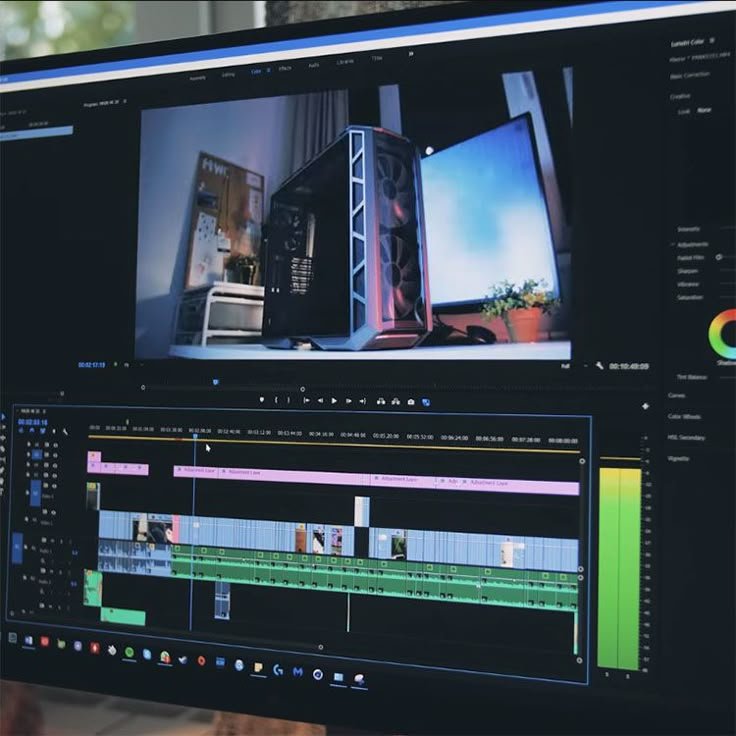Click the Add Marker icon in transport controls

point(262,400)
